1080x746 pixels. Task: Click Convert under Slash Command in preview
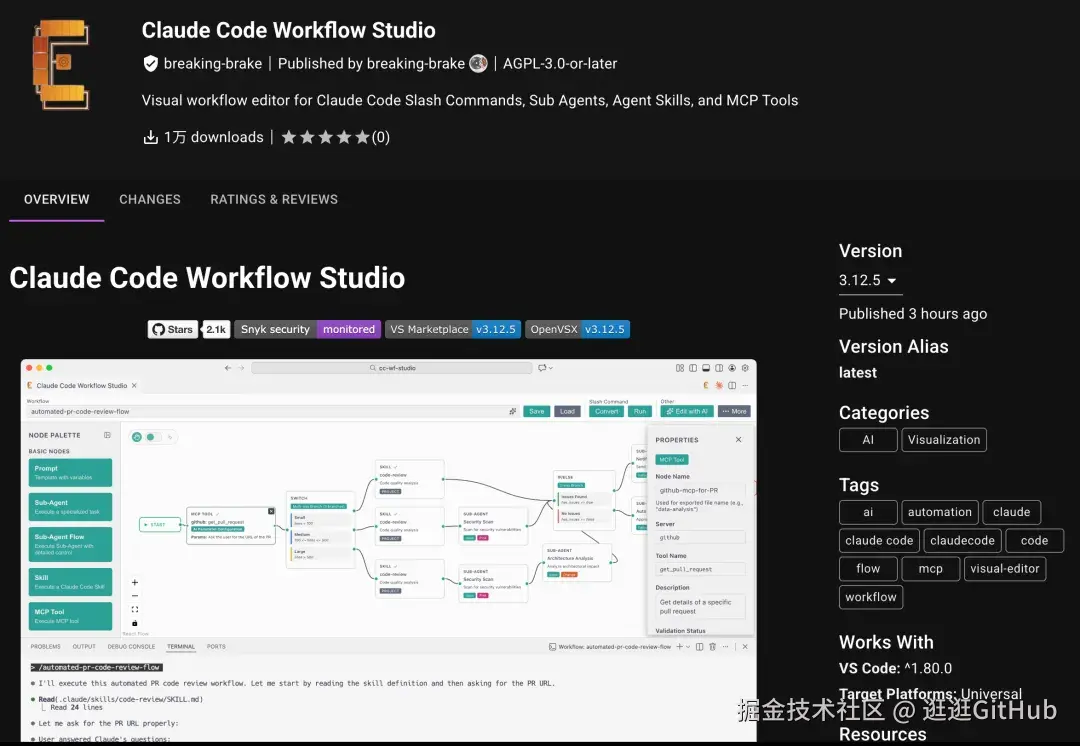606,411
